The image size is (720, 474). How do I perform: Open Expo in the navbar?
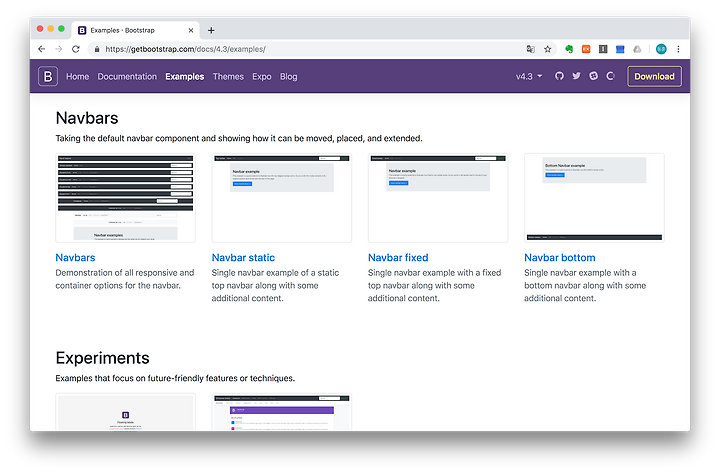262,76
